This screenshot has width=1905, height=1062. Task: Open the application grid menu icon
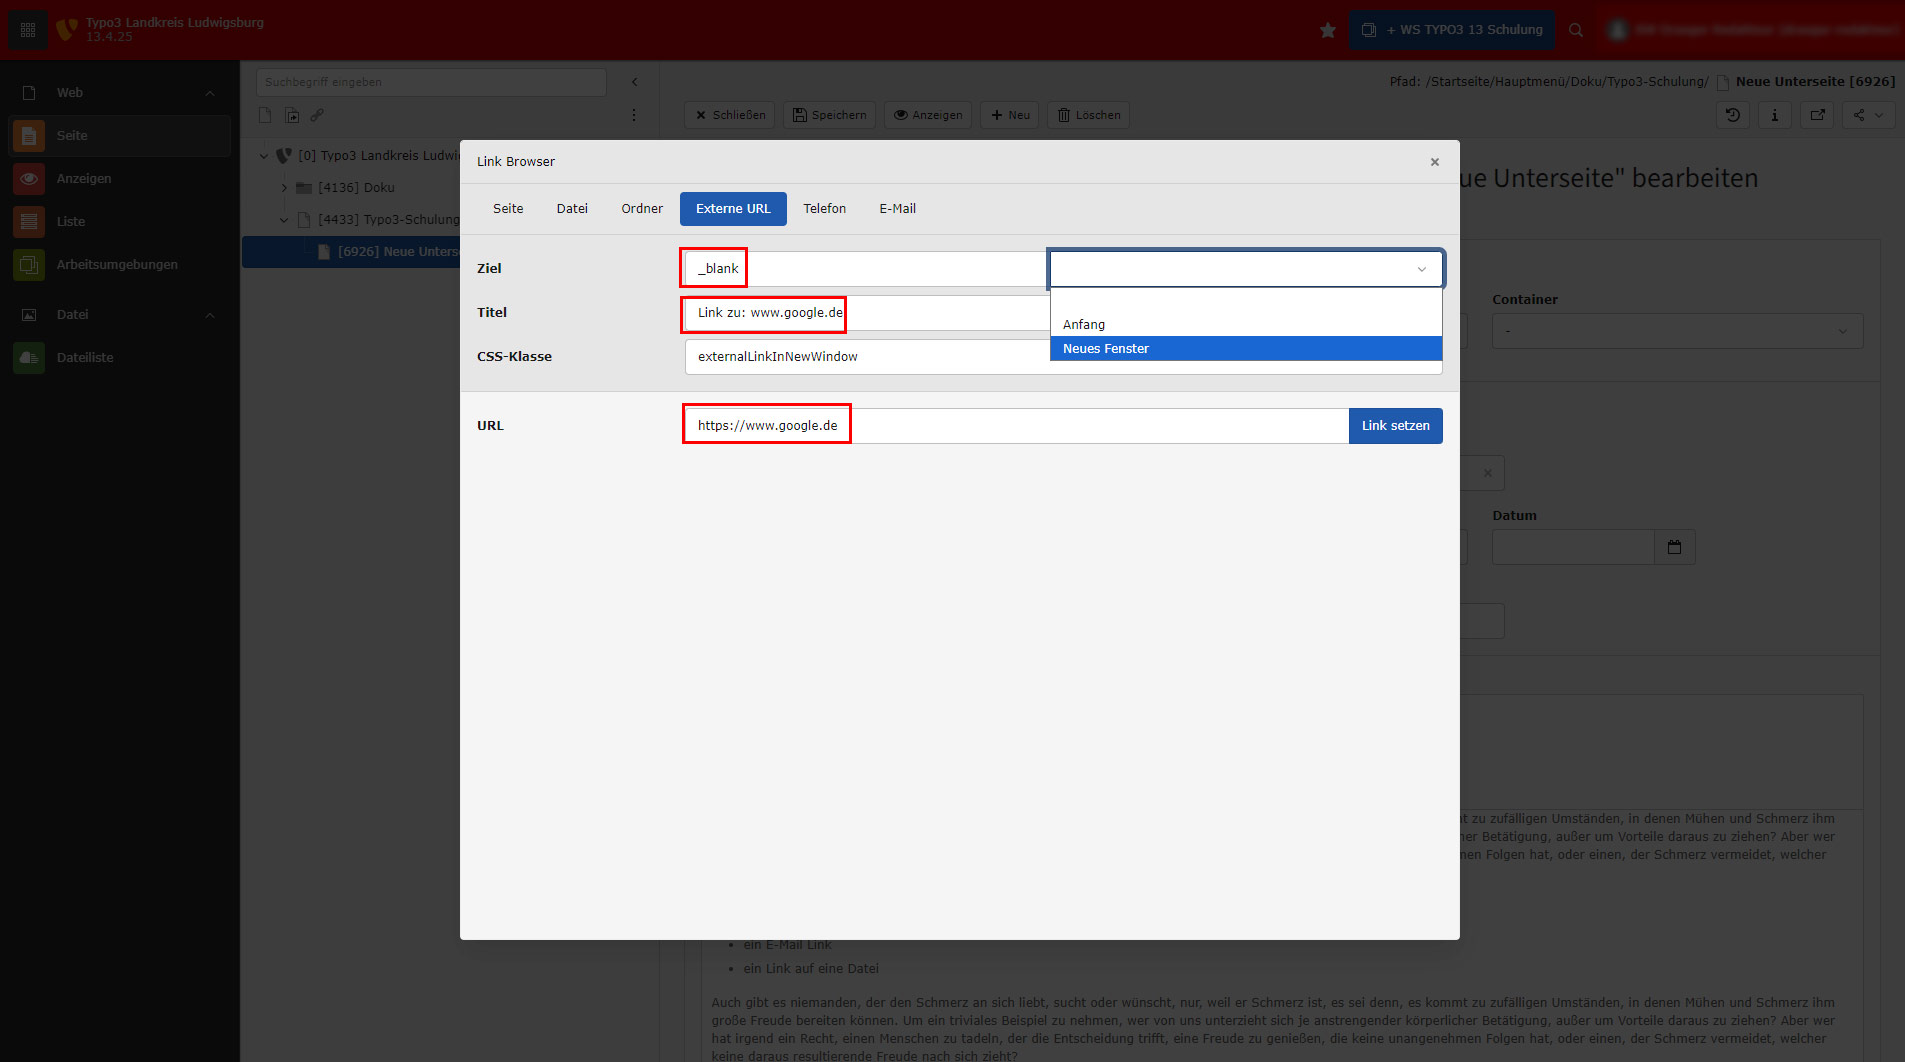(28, 30)
